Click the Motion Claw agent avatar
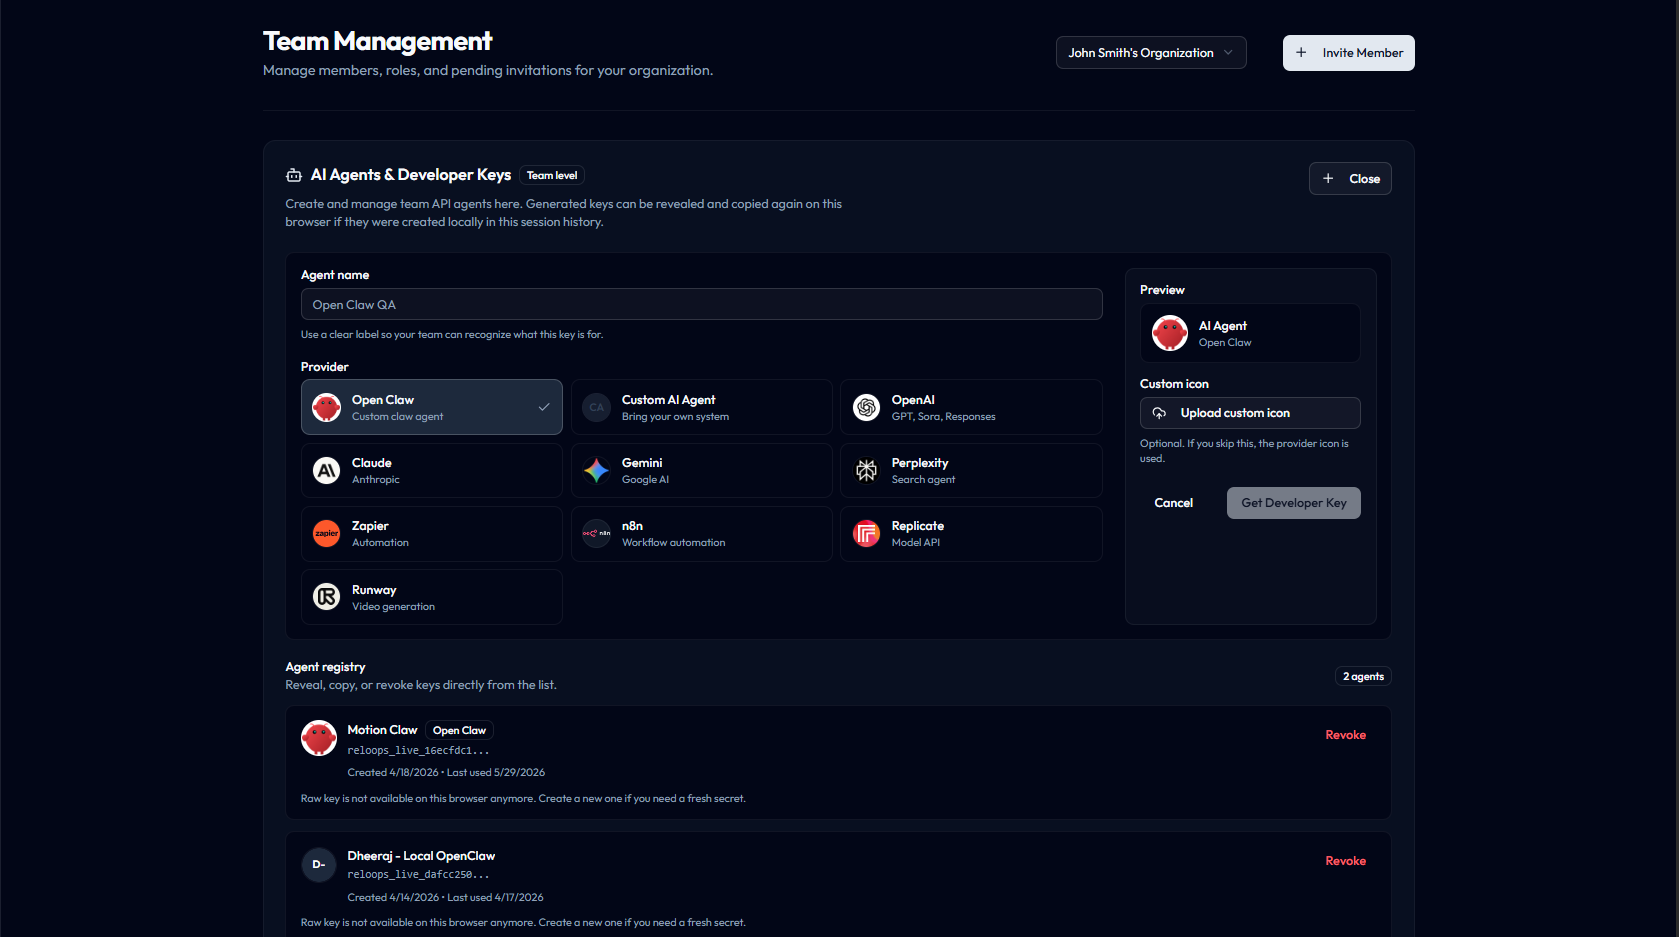The image size is (1679, 937). point(319,738)
